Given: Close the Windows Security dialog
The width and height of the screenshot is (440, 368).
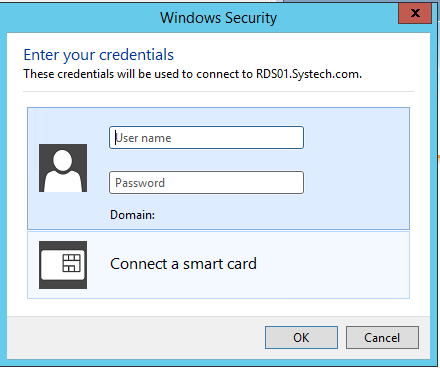Looking at the screenshot, I should [x=415, y=13].
